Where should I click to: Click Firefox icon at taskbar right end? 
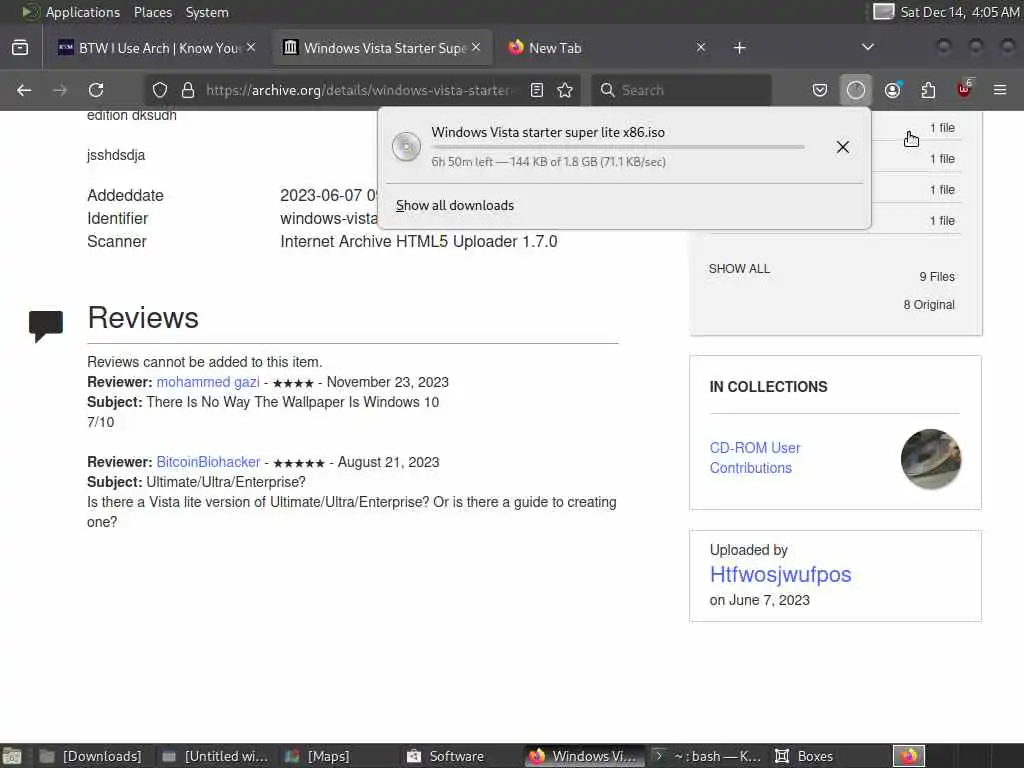tap(909, 756)
